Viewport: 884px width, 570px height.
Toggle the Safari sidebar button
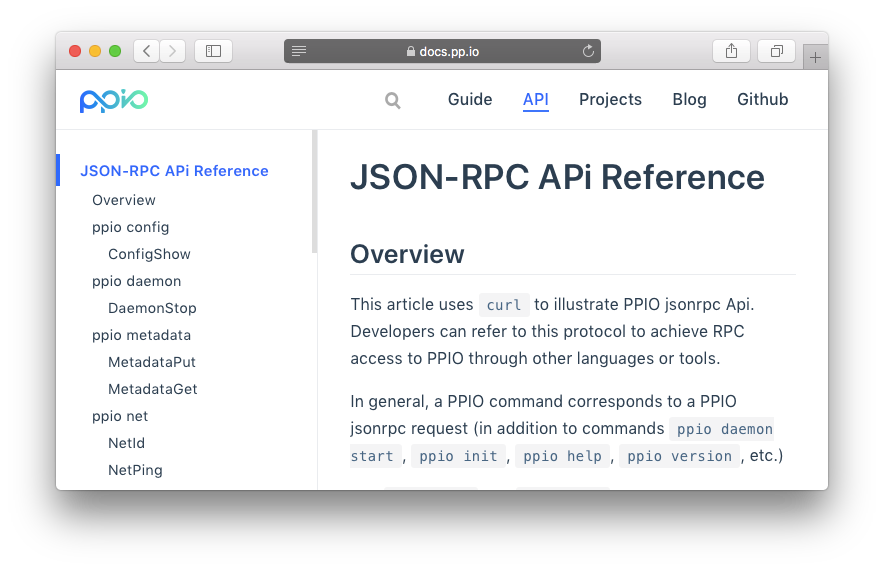[x=213, y=51]
